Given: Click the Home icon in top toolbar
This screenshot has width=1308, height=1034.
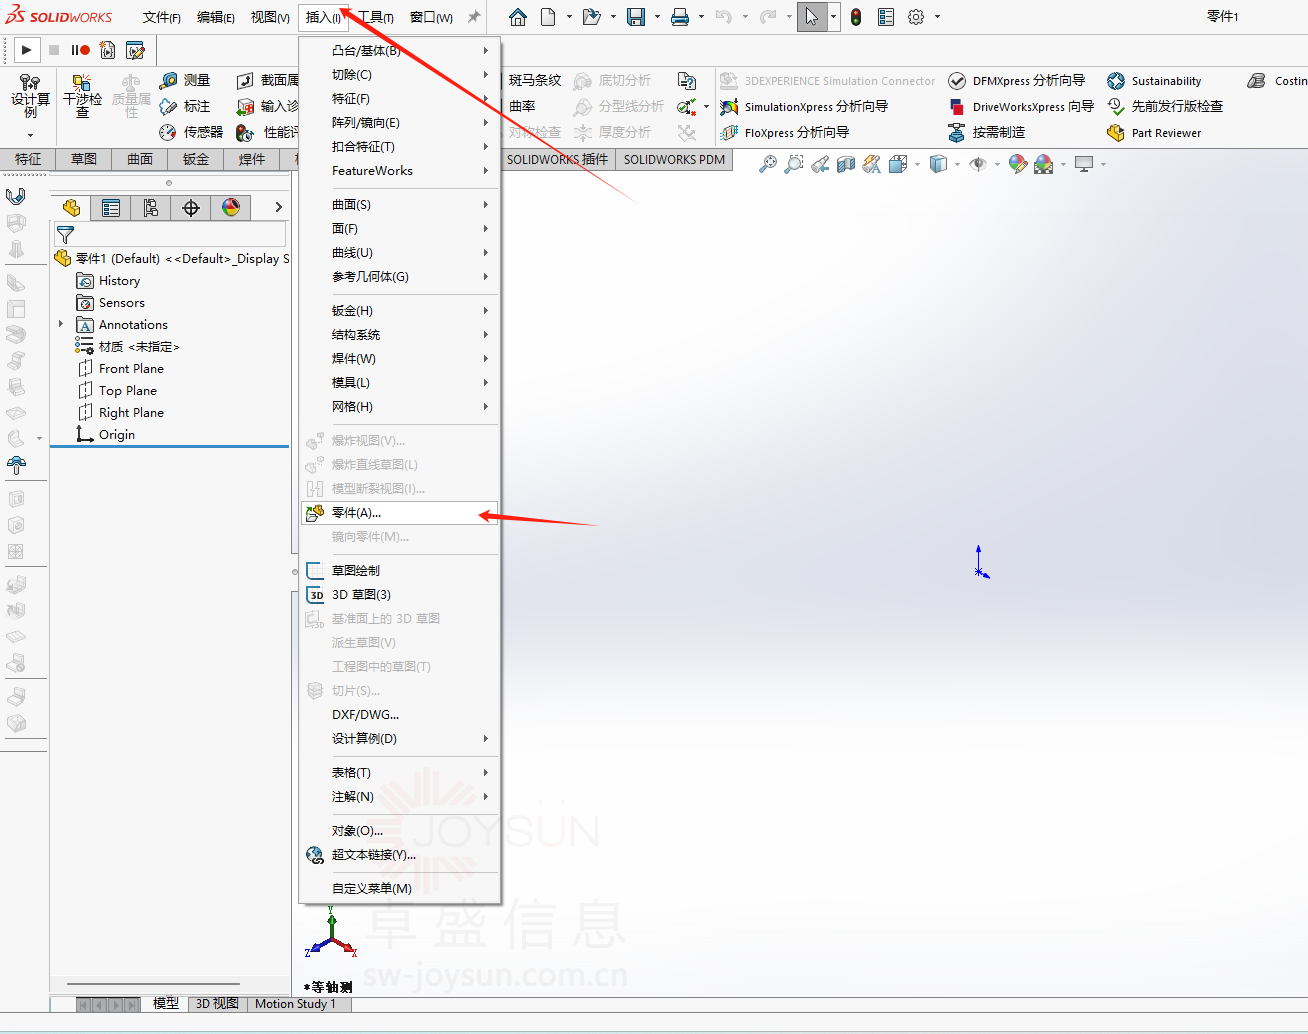Looking at the screenshot, I should tap(517, 17).
